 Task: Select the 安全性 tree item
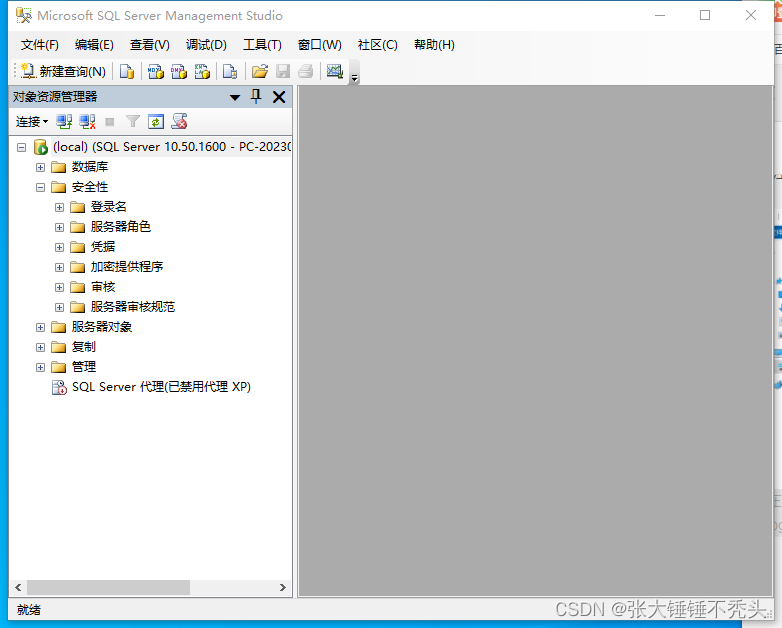click(x=90, y=187)
